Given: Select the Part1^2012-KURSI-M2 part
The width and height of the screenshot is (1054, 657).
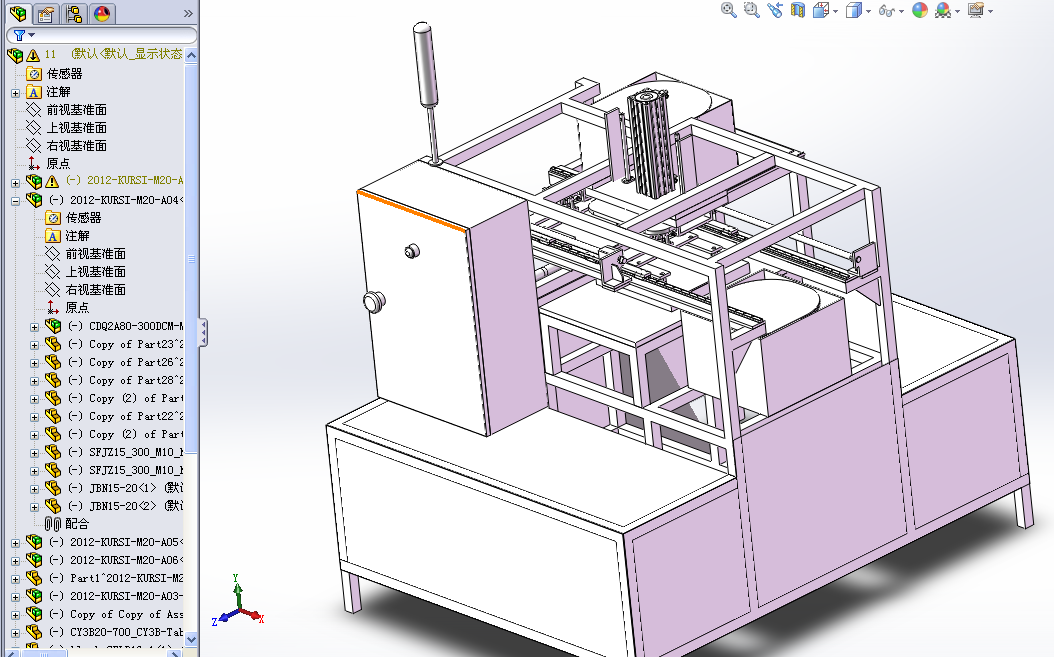Looking at the screenshot, I should coord(116,578).
